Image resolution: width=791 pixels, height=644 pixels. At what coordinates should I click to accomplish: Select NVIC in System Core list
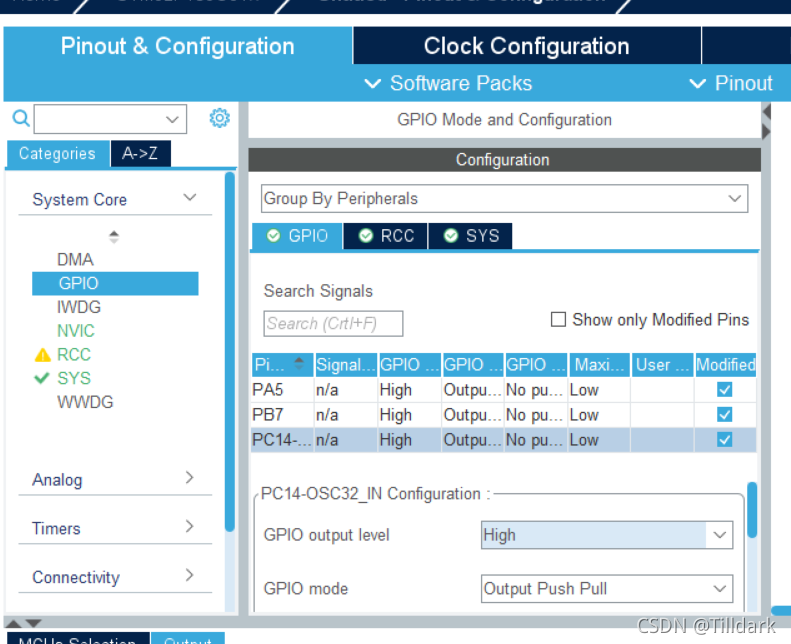click(76, 331)
